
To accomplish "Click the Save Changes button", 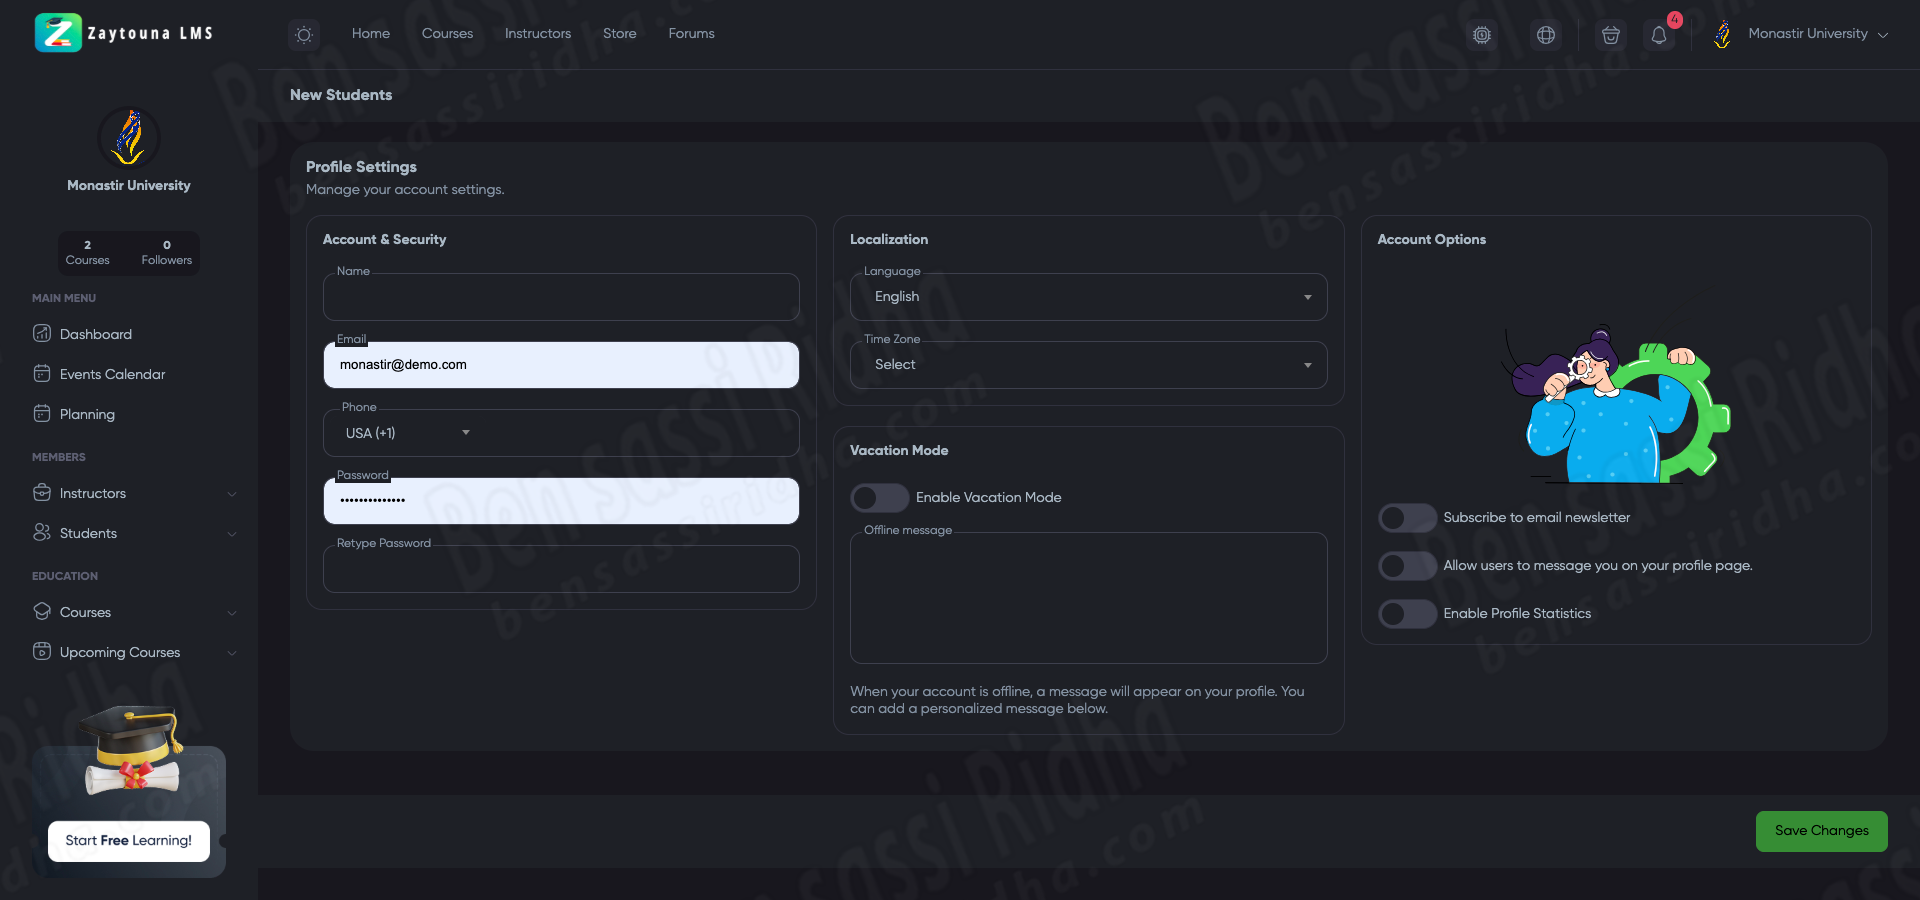I will click(x=1821, y=831).
